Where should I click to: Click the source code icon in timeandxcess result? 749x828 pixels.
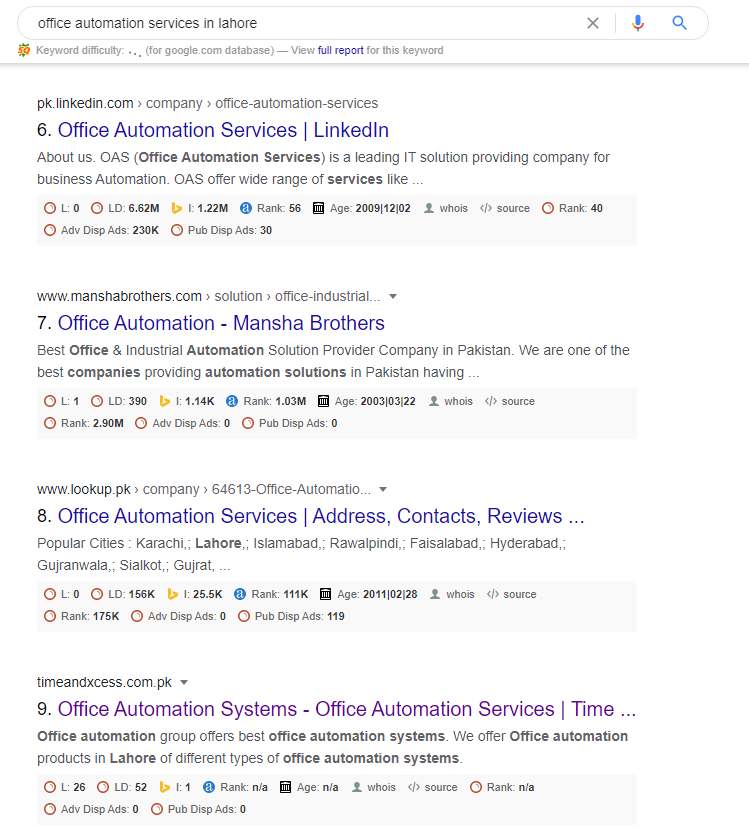[414, 787]
